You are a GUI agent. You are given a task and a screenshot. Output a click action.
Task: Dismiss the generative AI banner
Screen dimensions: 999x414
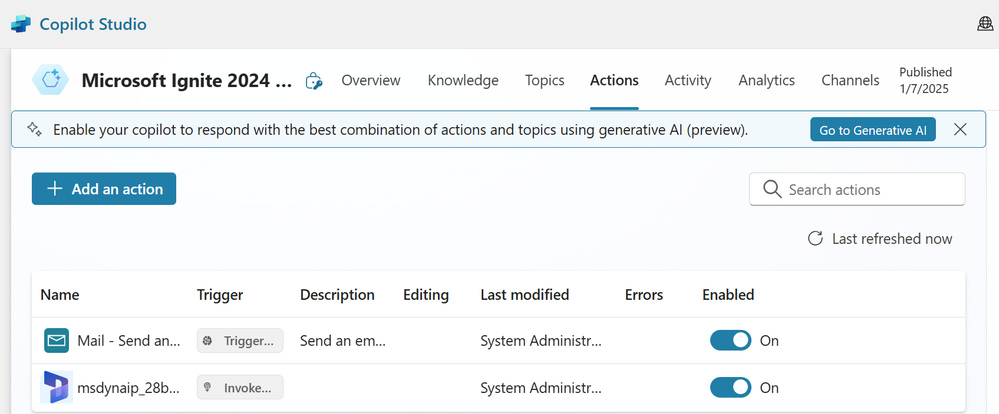[x=960, y=129]
